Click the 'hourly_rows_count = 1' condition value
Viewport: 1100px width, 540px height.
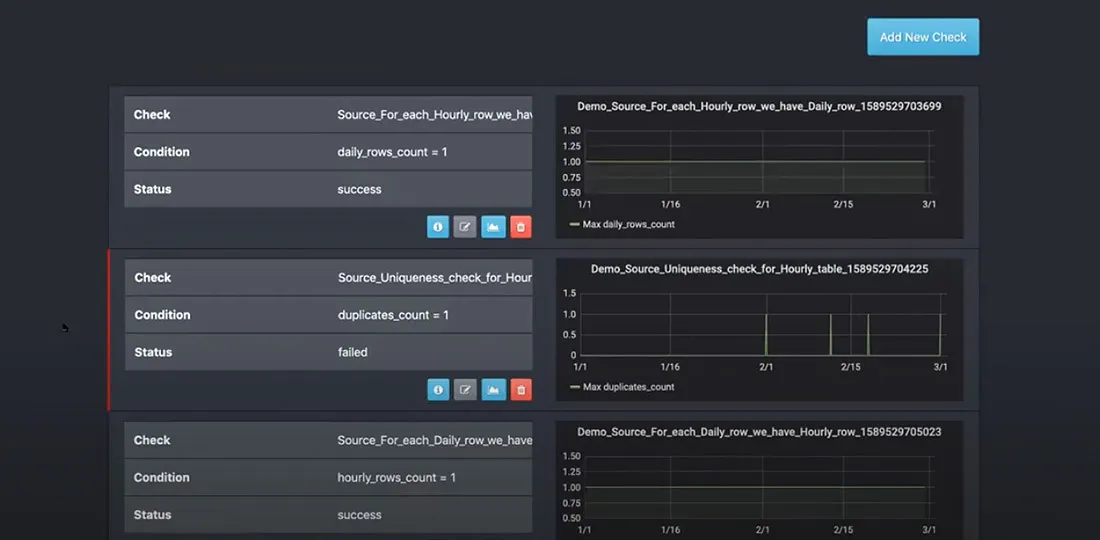396,478
